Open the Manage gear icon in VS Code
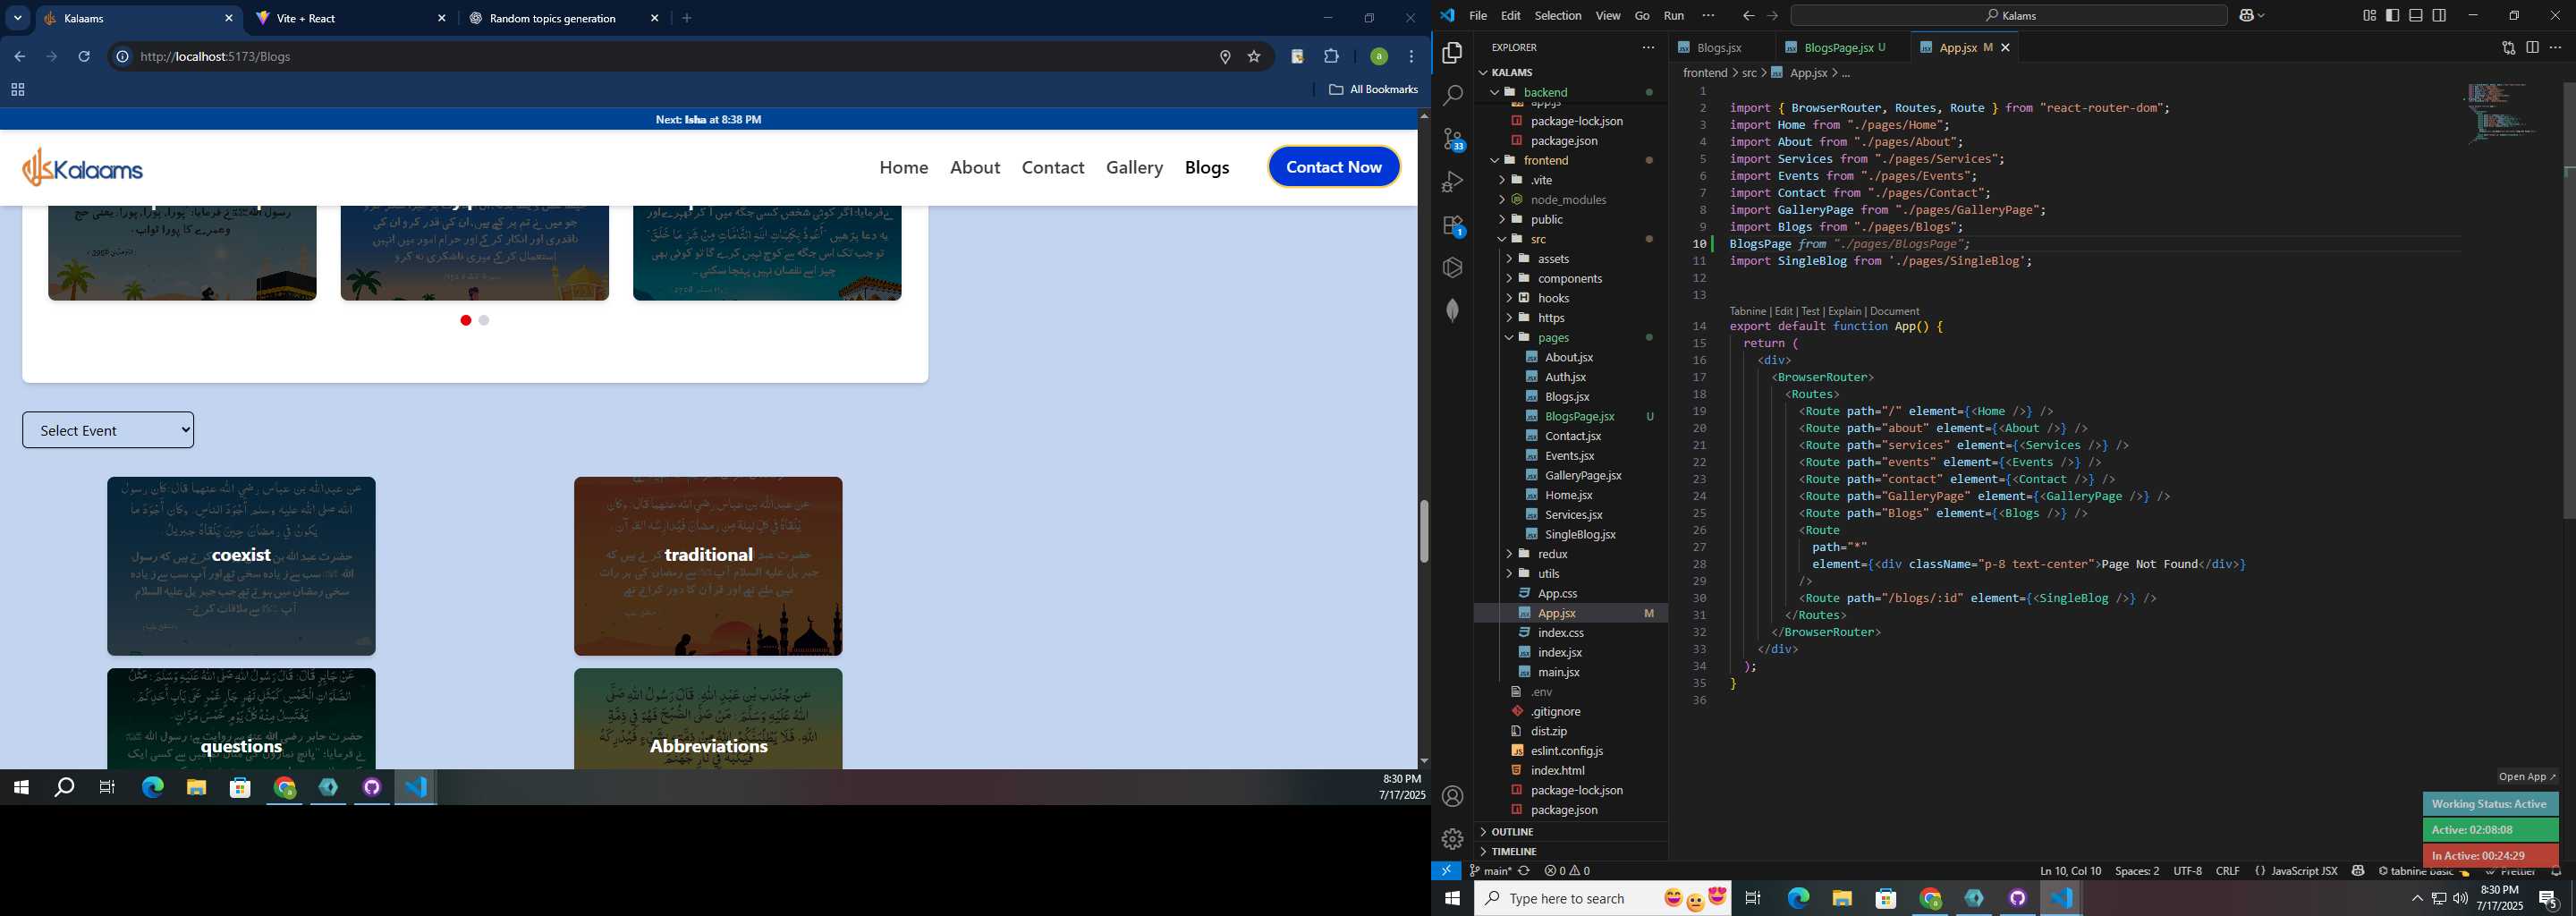 coord(1452,838)
